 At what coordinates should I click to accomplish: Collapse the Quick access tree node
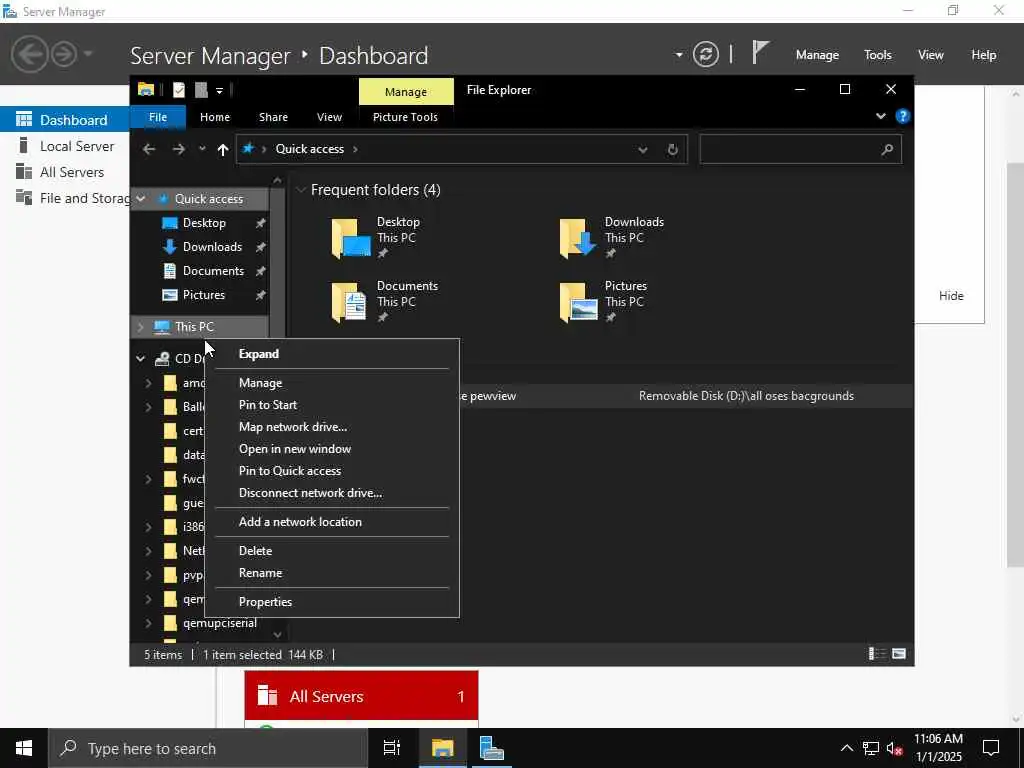[x=140, y=199]
